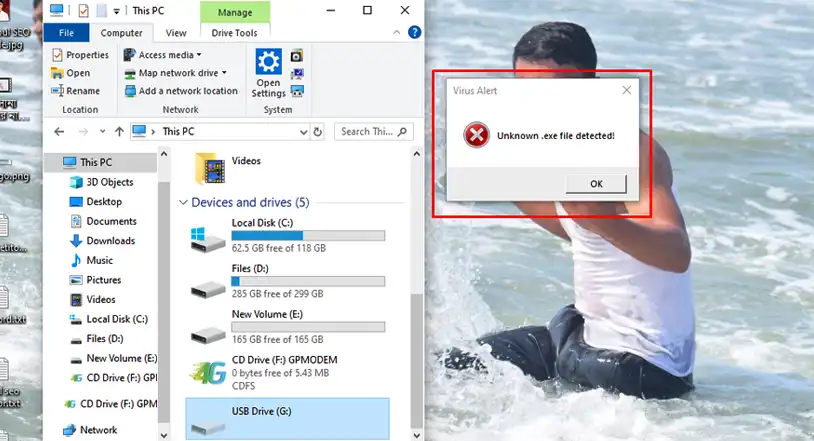Screen dimensions: 814x441
Task: Open the recent locations dropdown
Action: [102, 131]
